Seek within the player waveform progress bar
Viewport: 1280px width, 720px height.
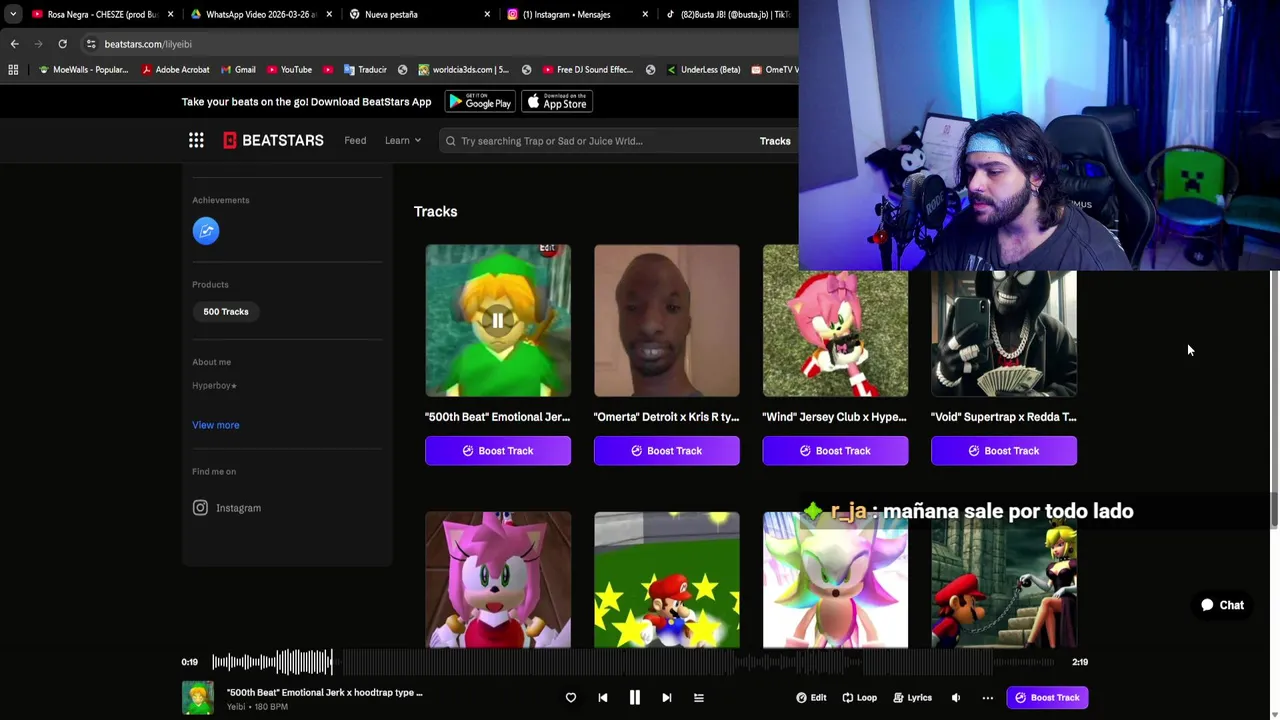coord(633,662)
